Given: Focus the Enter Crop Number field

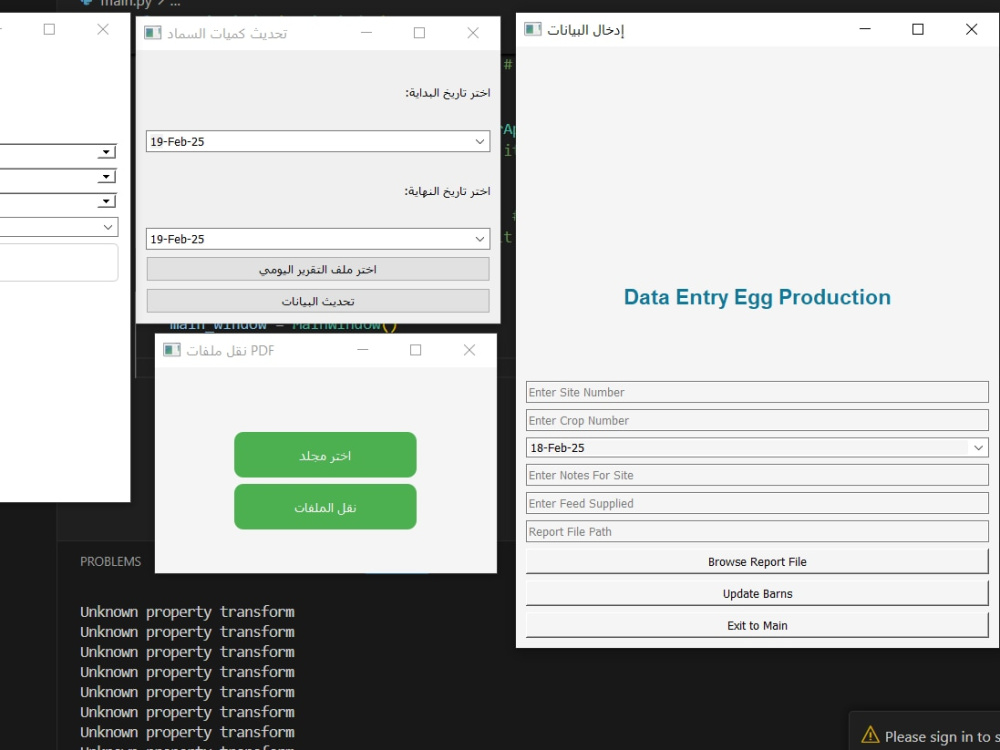Looking at the screenshot, I should (x=757, y=420).
